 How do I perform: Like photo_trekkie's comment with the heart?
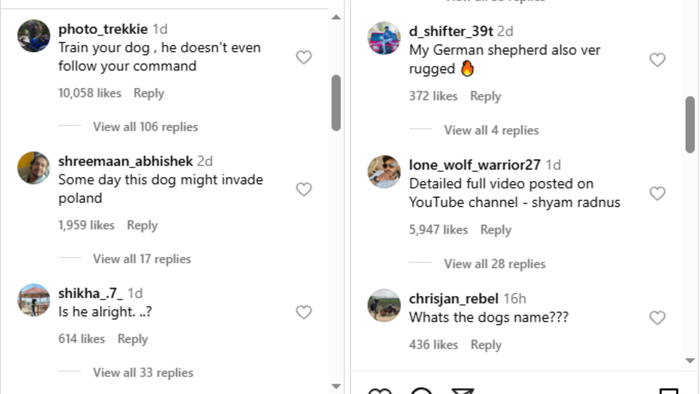(304, 57)
